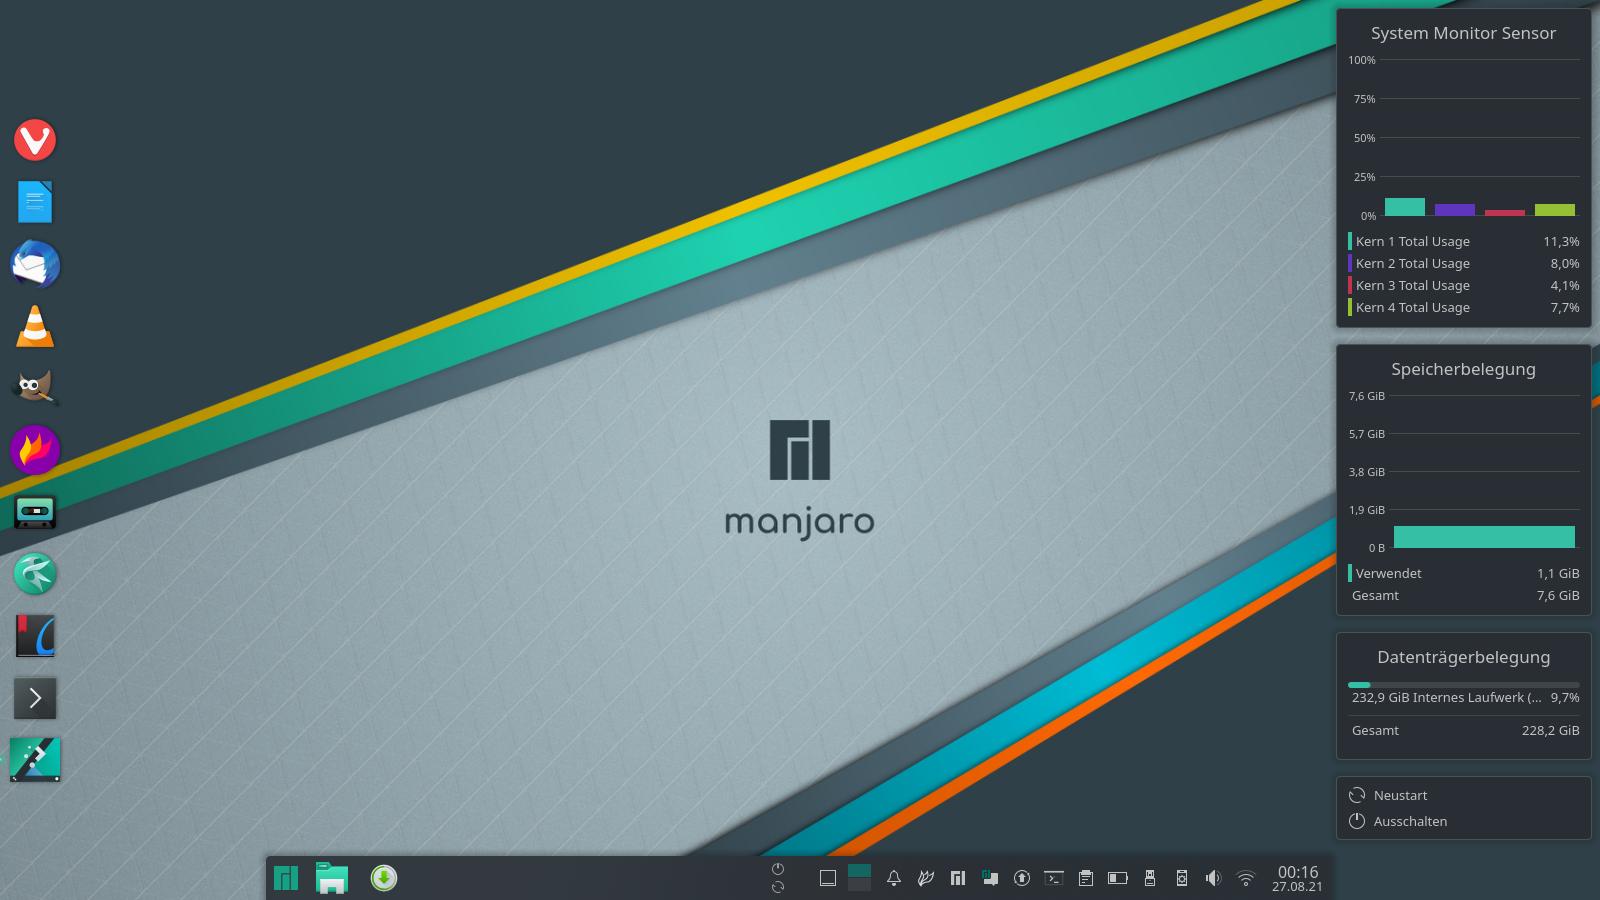Open the Wi-Fi networks tray icon
Viewport: 1600px width, 900px height.
(1246, 878)
